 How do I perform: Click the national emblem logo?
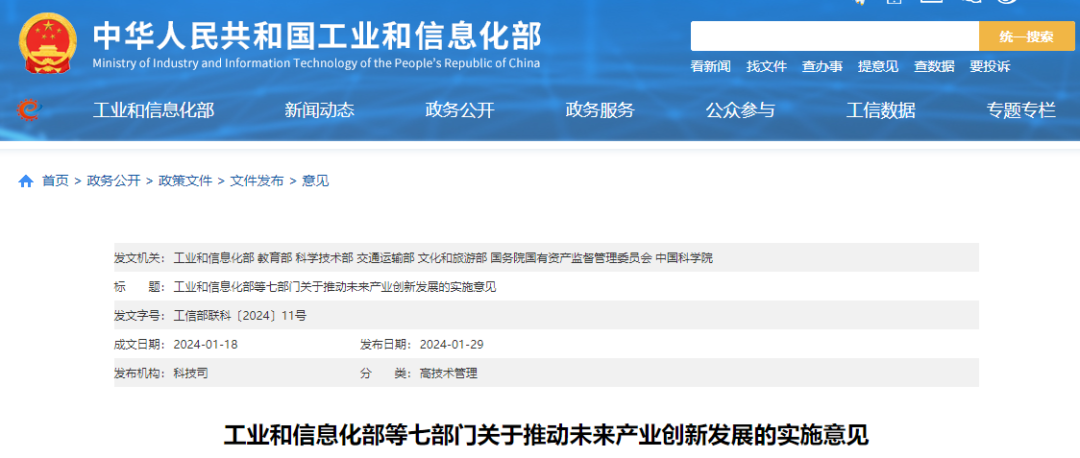pos(48,43)
